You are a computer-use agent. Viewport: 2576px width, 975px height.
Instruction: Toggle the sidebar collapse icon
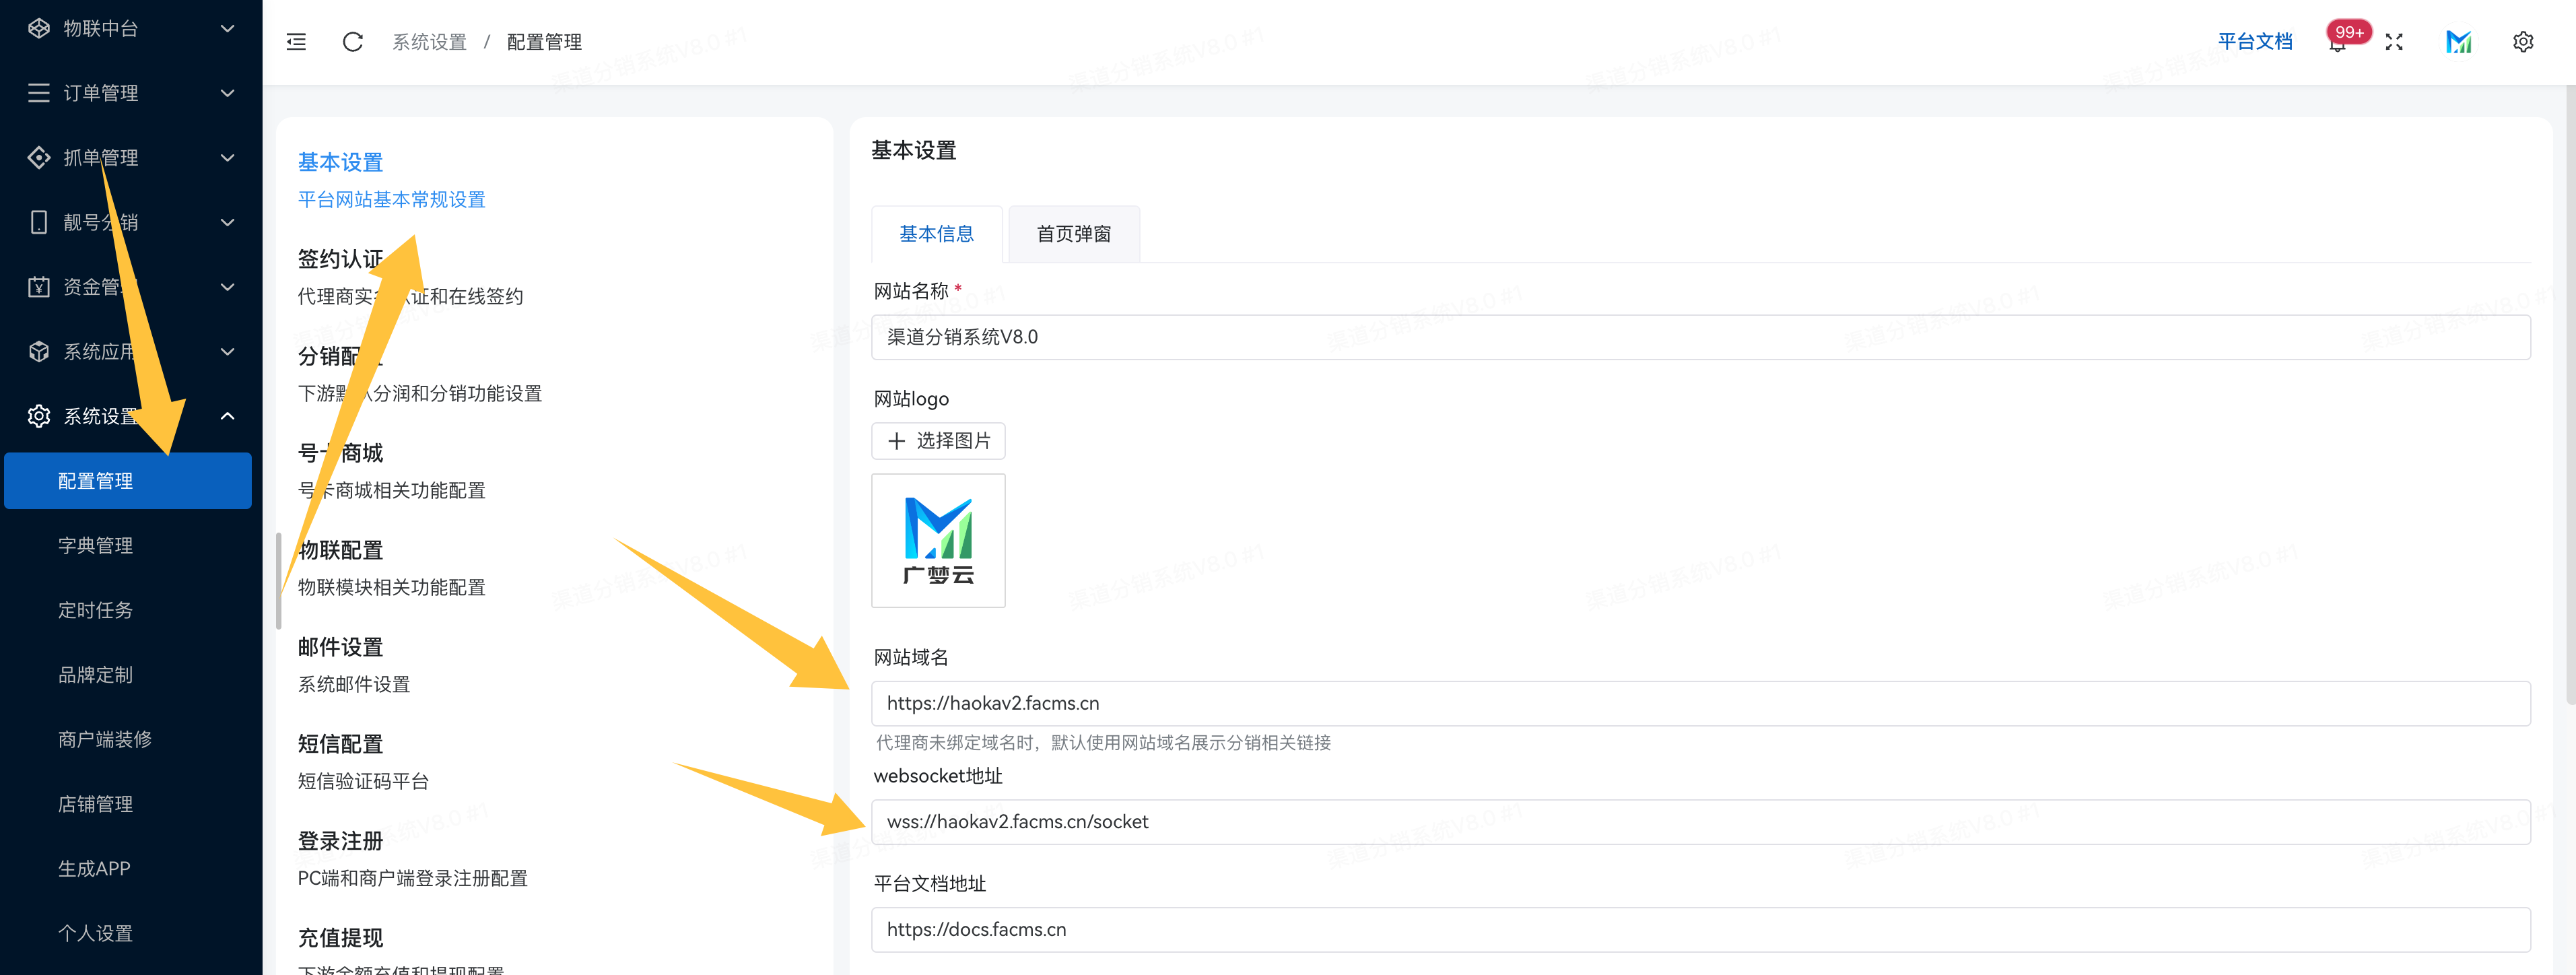tap(296, 42)
